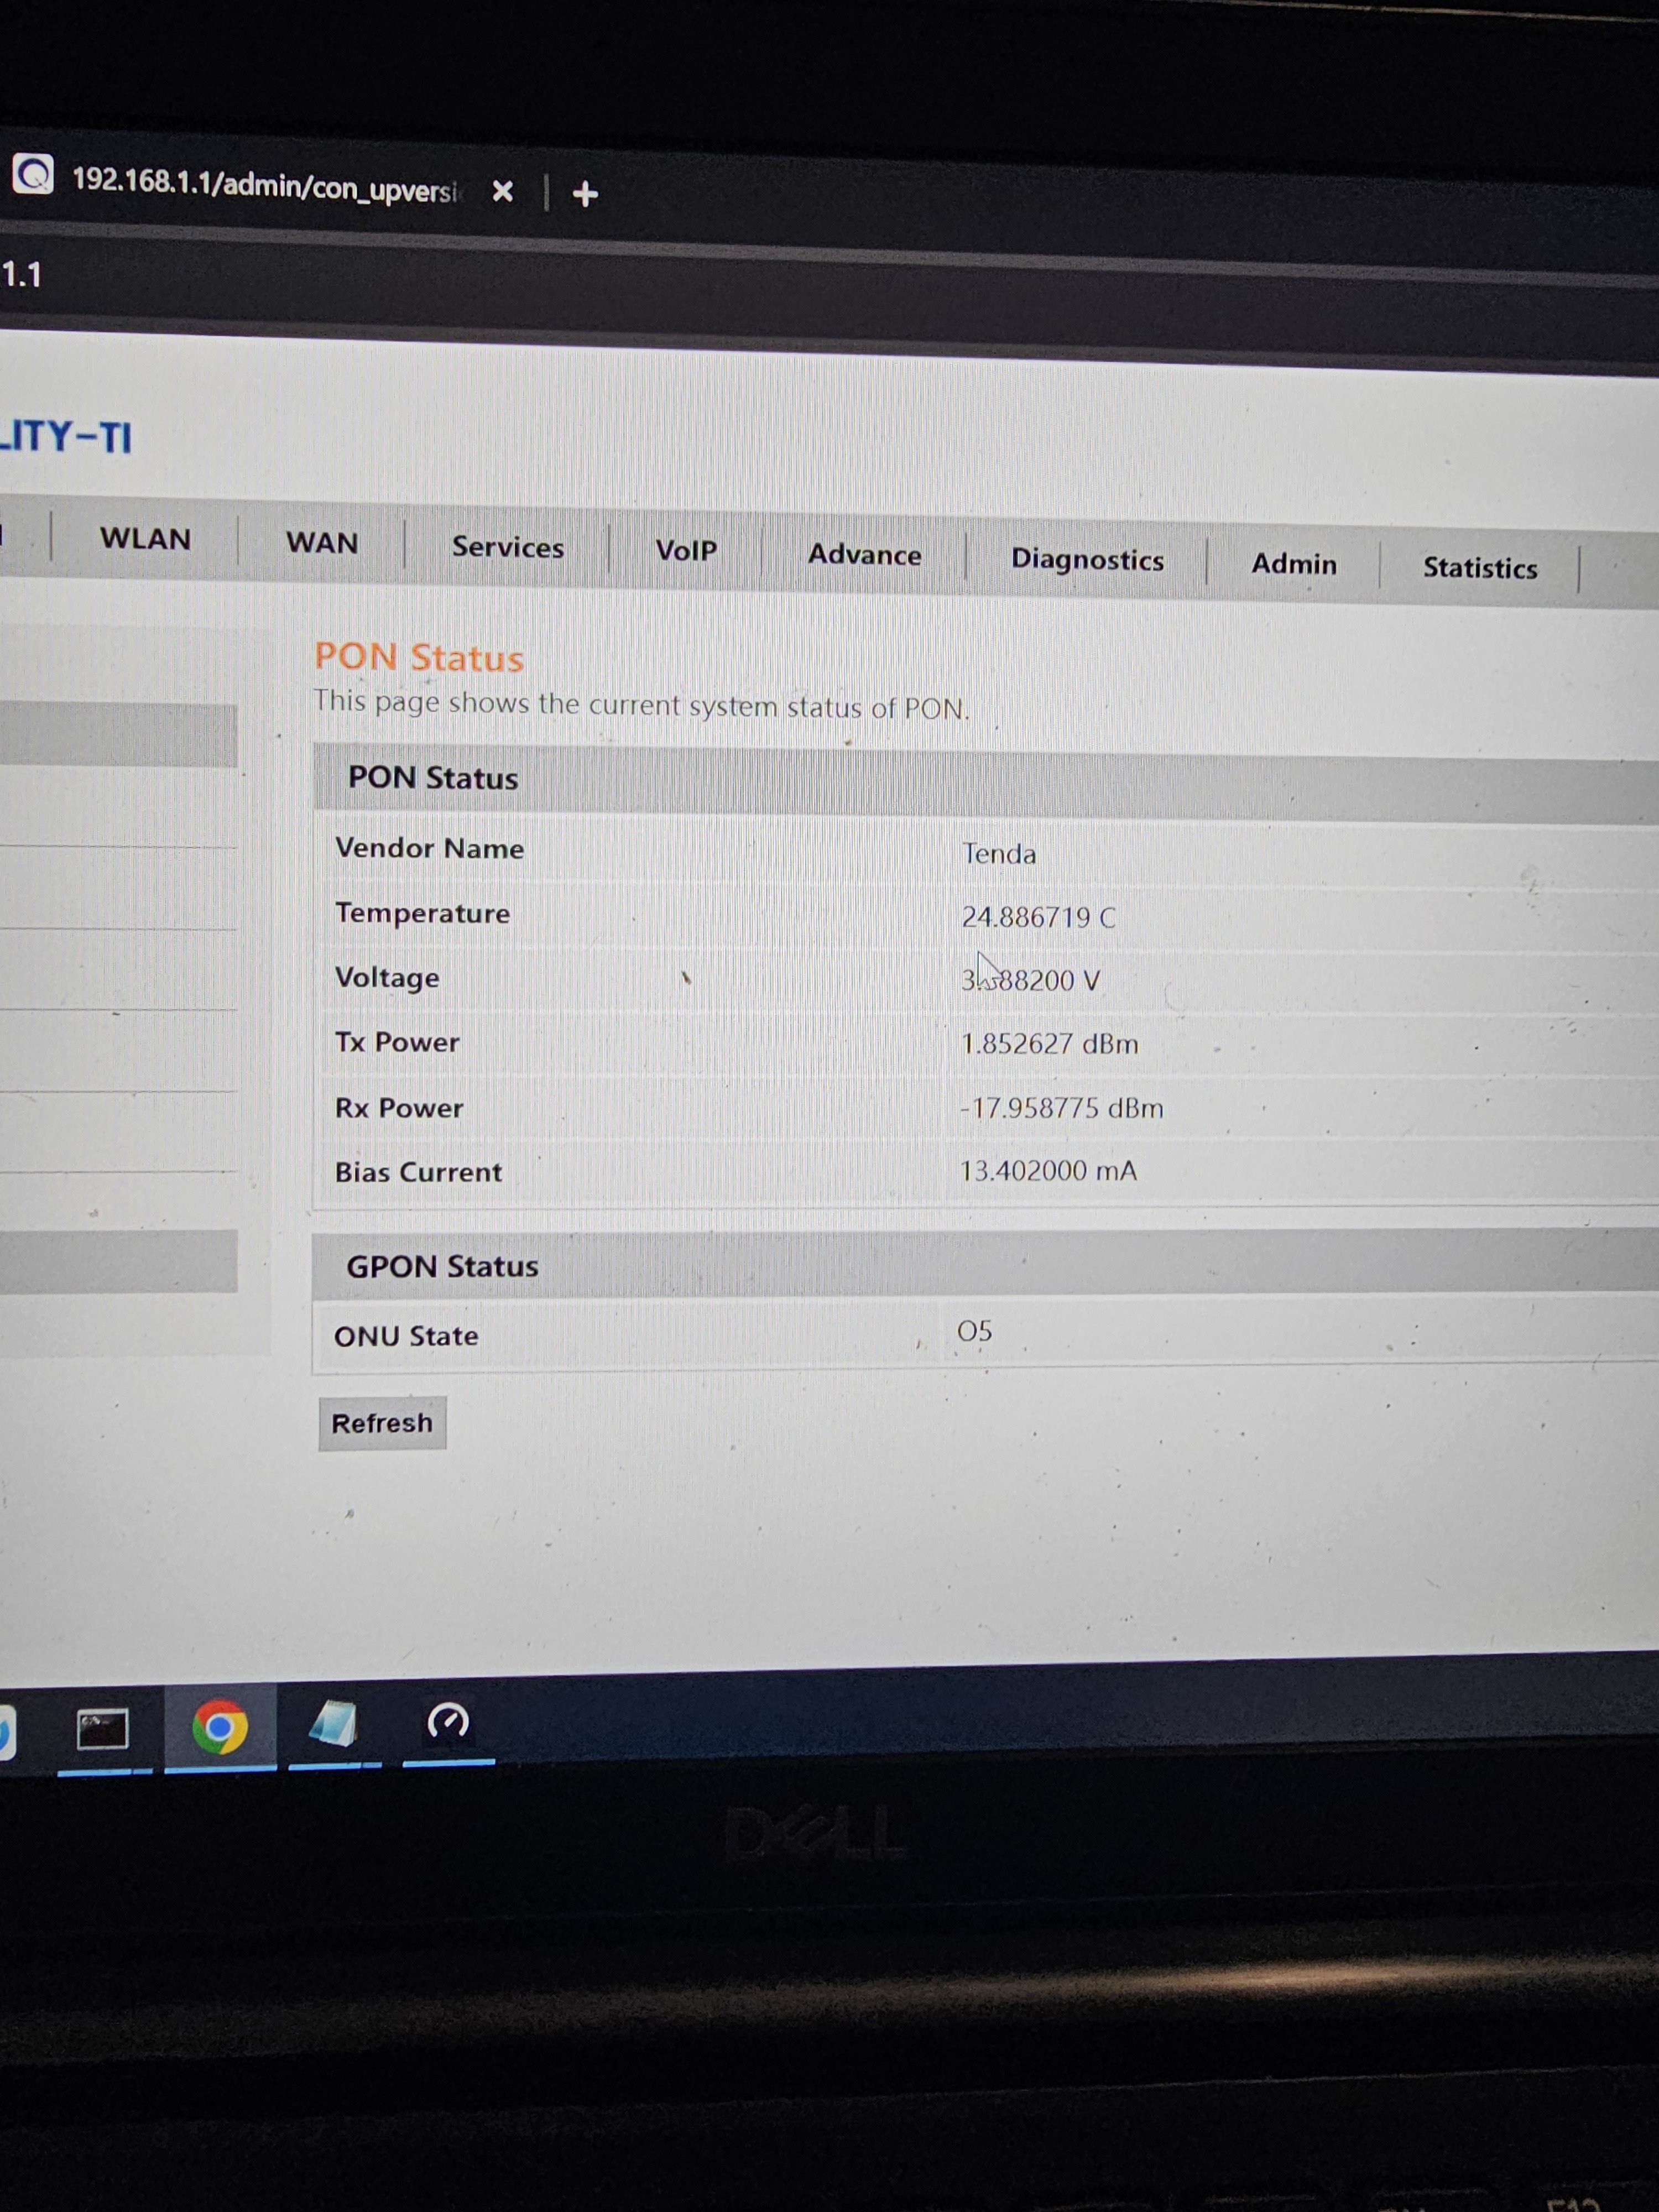Click the lower gray sidebar section

point(118,1261)
